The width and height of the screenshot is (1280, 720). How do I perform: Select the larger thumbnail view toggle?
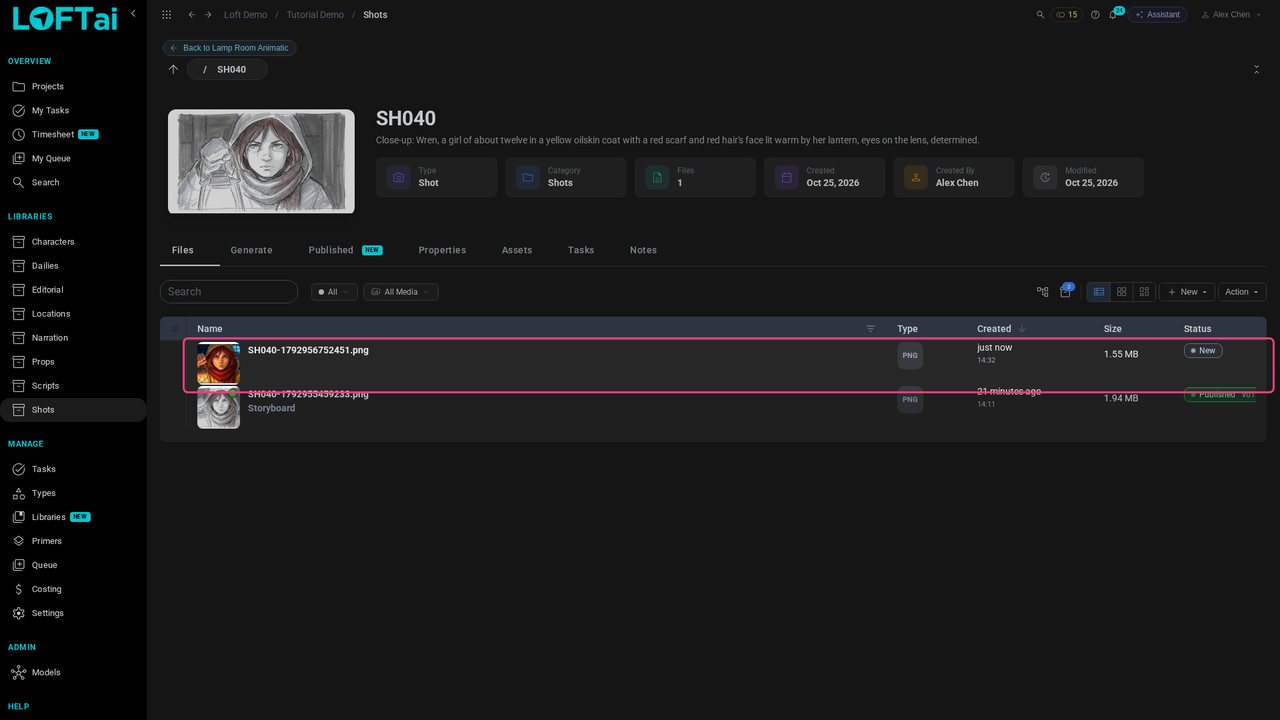1144,292
